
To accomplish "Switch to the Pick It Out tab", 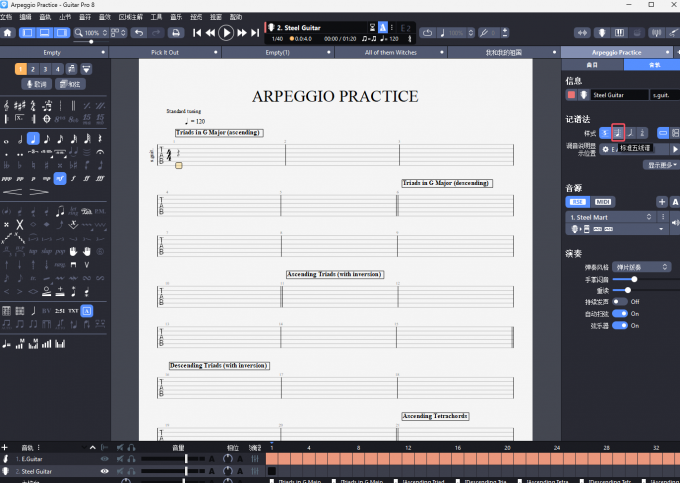I will point(165,52).
